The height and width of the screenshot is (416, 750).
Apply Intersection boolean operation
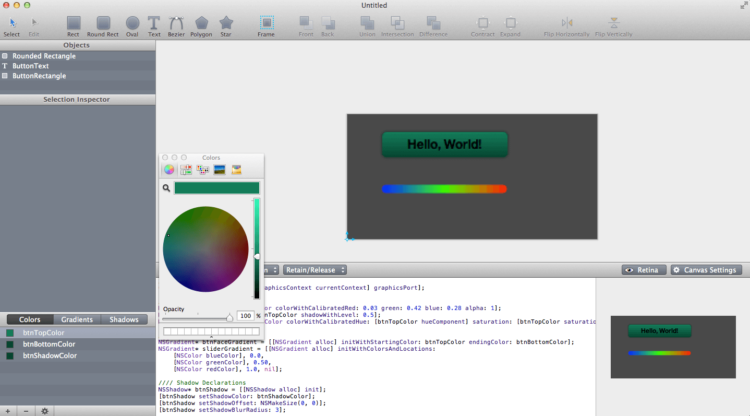pos(397,27)
